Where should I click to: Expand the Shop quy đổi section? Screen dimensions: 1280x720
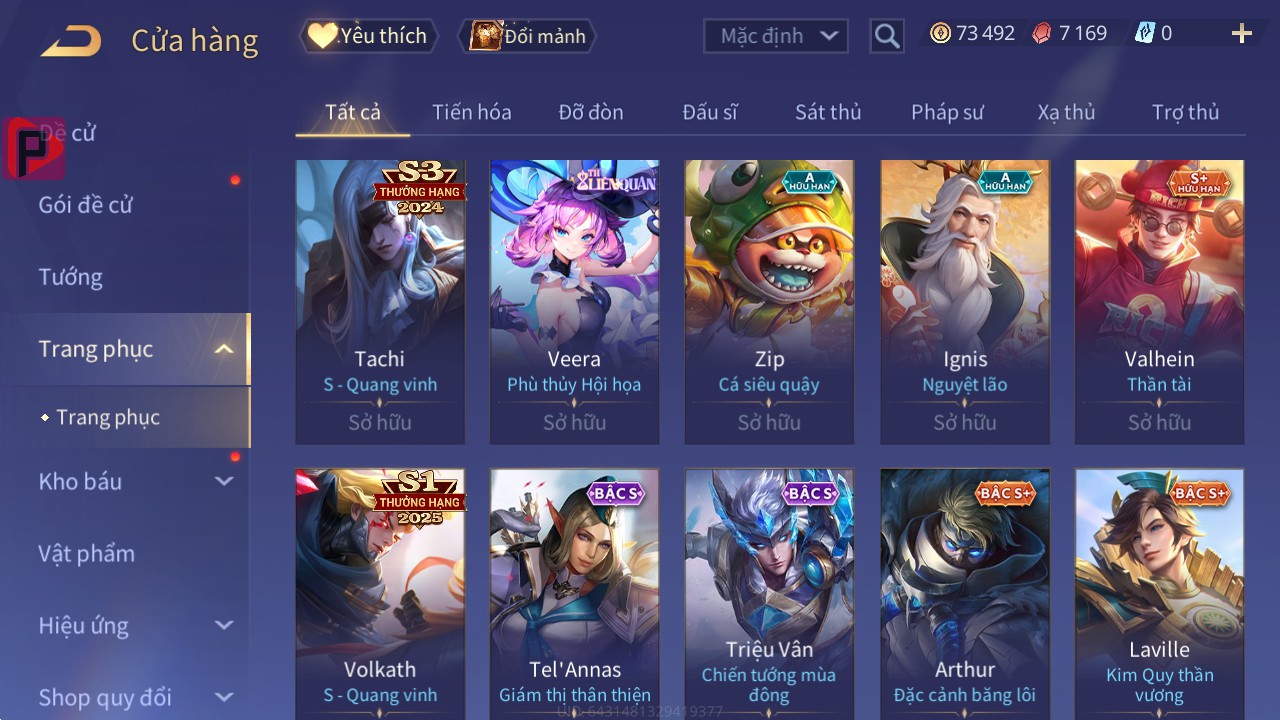[x=224, y=697]
